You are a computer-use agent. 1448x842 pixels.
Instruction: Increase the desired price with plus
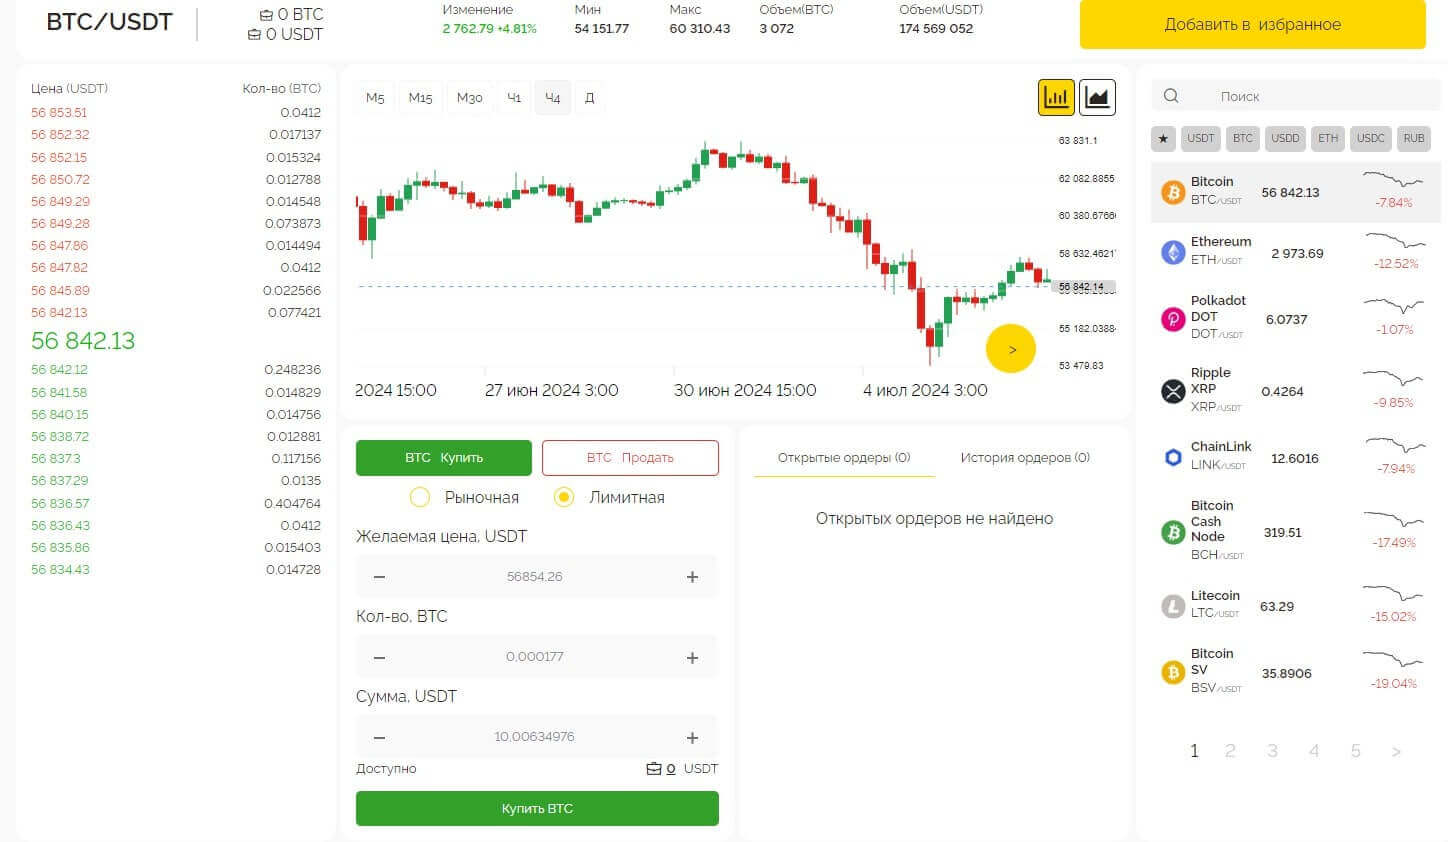coord(692,577)
